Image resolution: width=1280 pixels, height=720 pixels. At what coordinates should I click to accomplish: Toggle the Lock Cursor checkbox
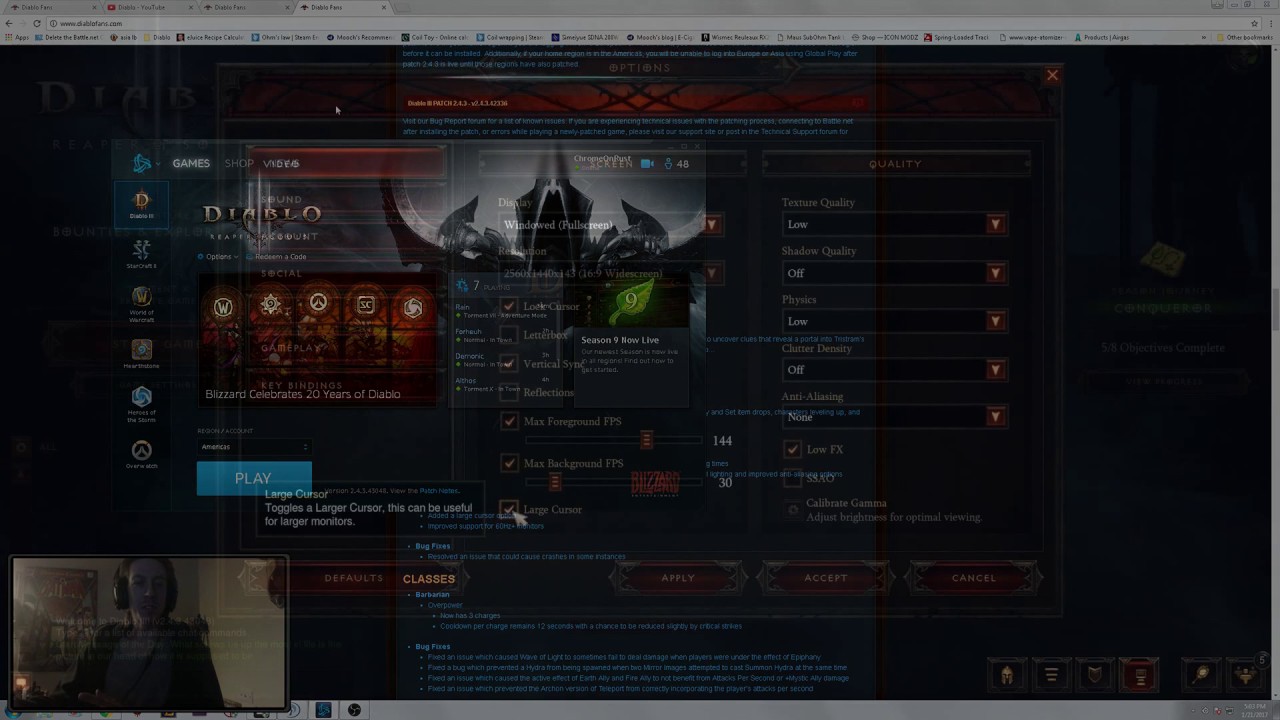pos(509,306)
